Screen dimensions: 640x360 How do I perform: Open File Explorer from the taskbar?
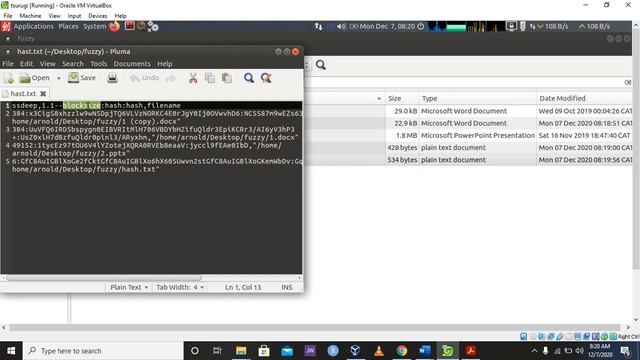(241, 351)
